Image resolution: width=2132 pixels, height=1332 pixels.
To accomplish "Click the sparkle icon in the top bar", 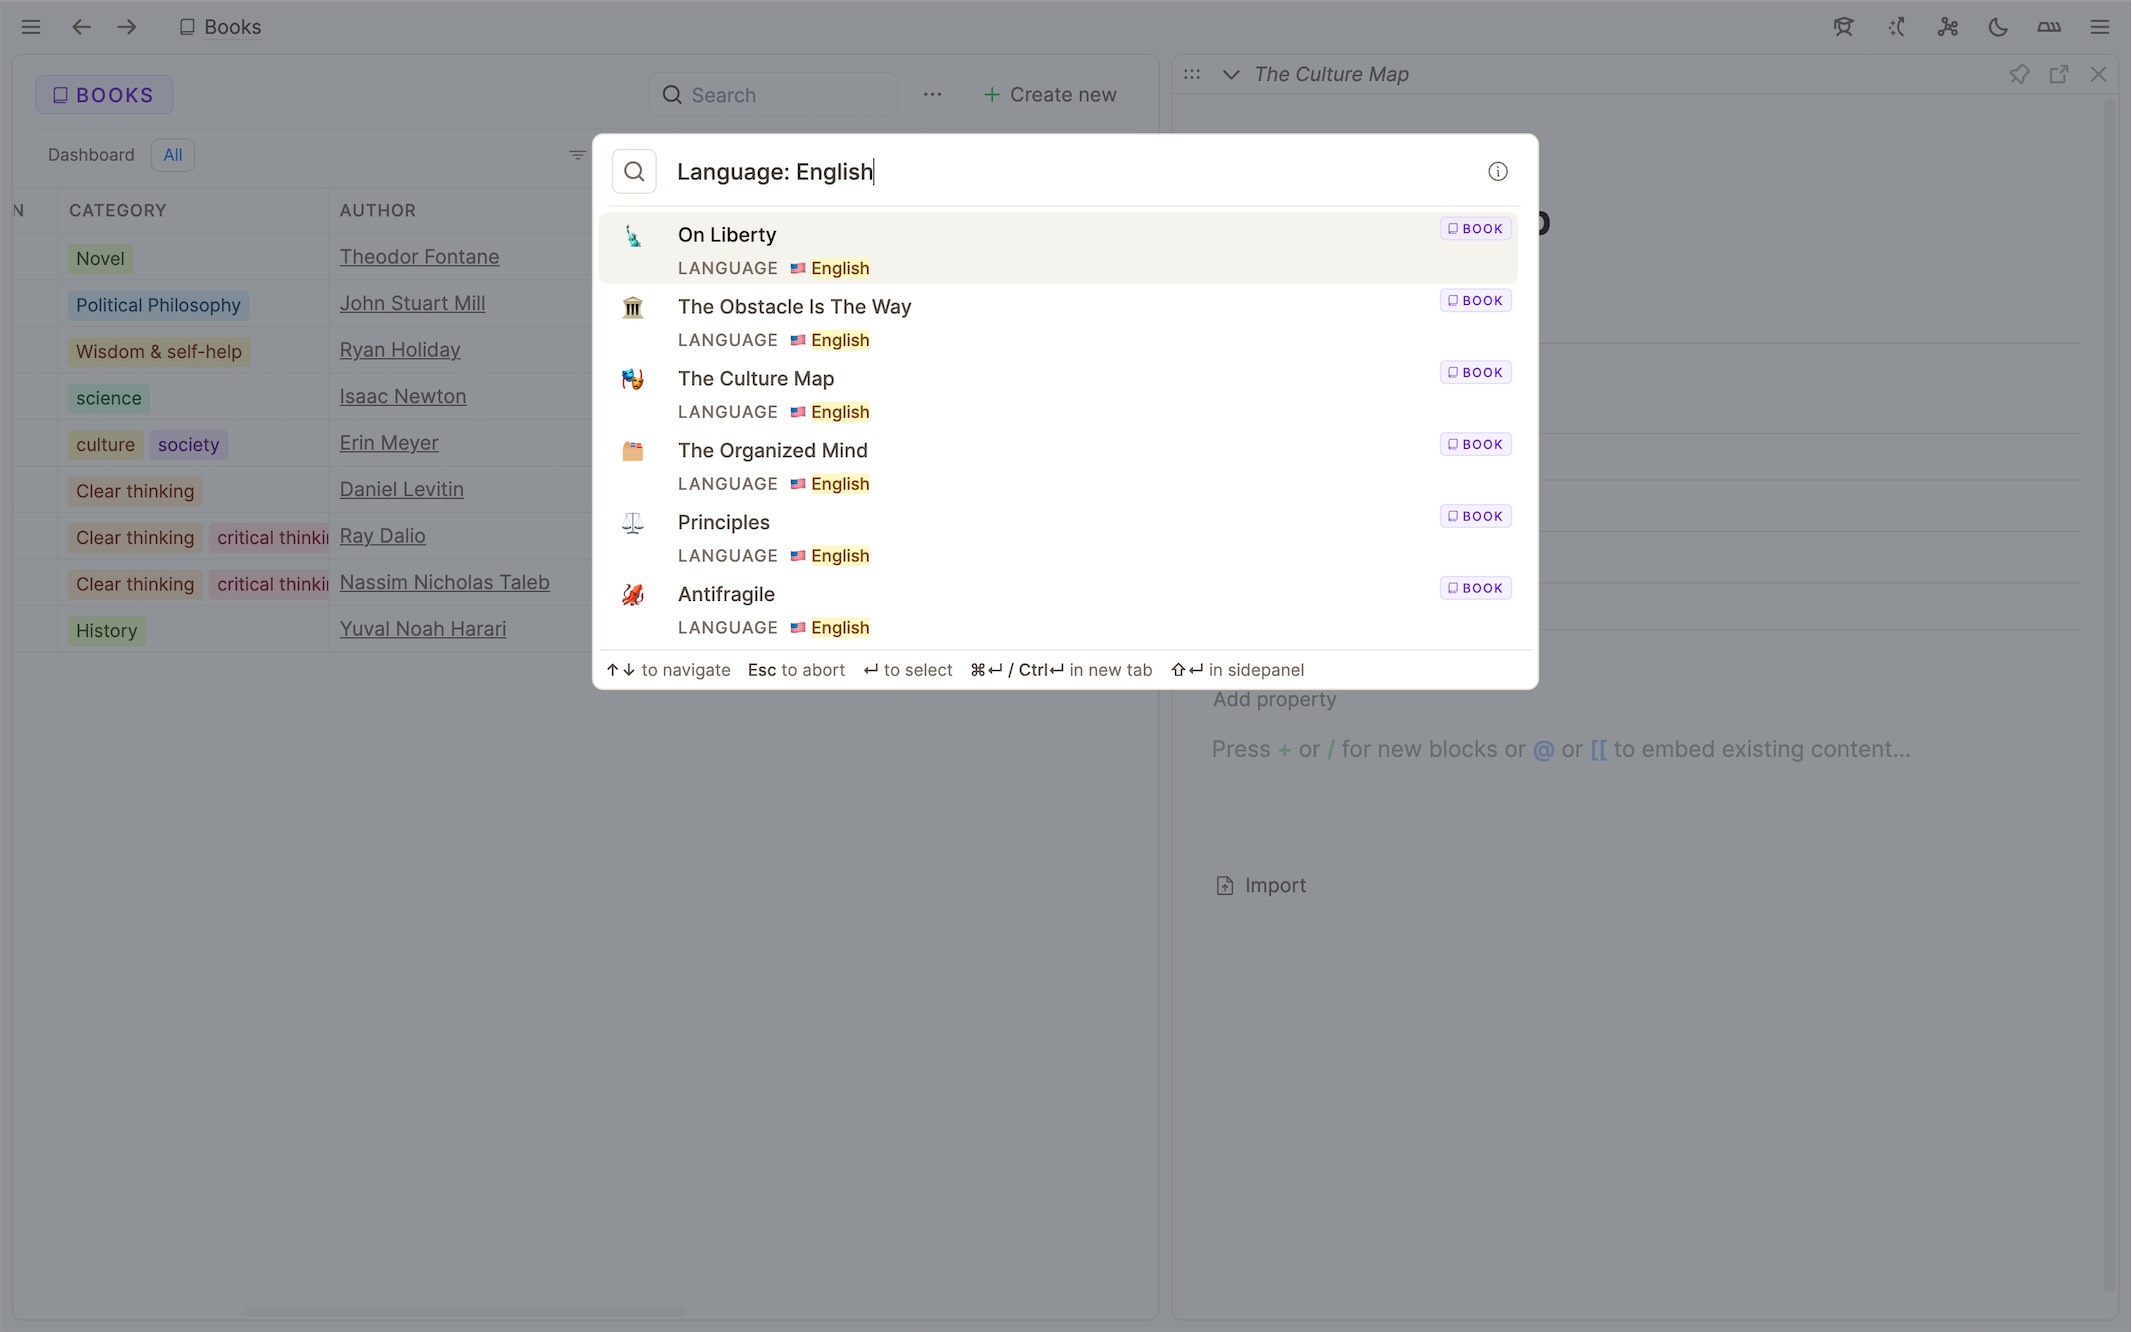I will pos(1896,27).
